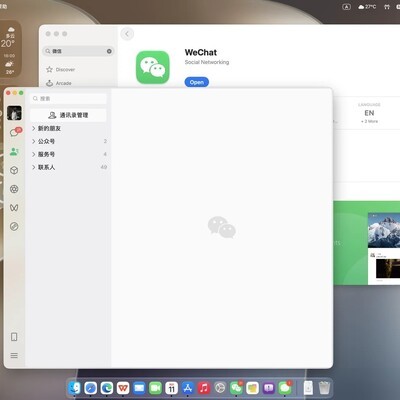Open the weather widget showing 20°
Screen dimensions: 400x400
pos(10,49)
